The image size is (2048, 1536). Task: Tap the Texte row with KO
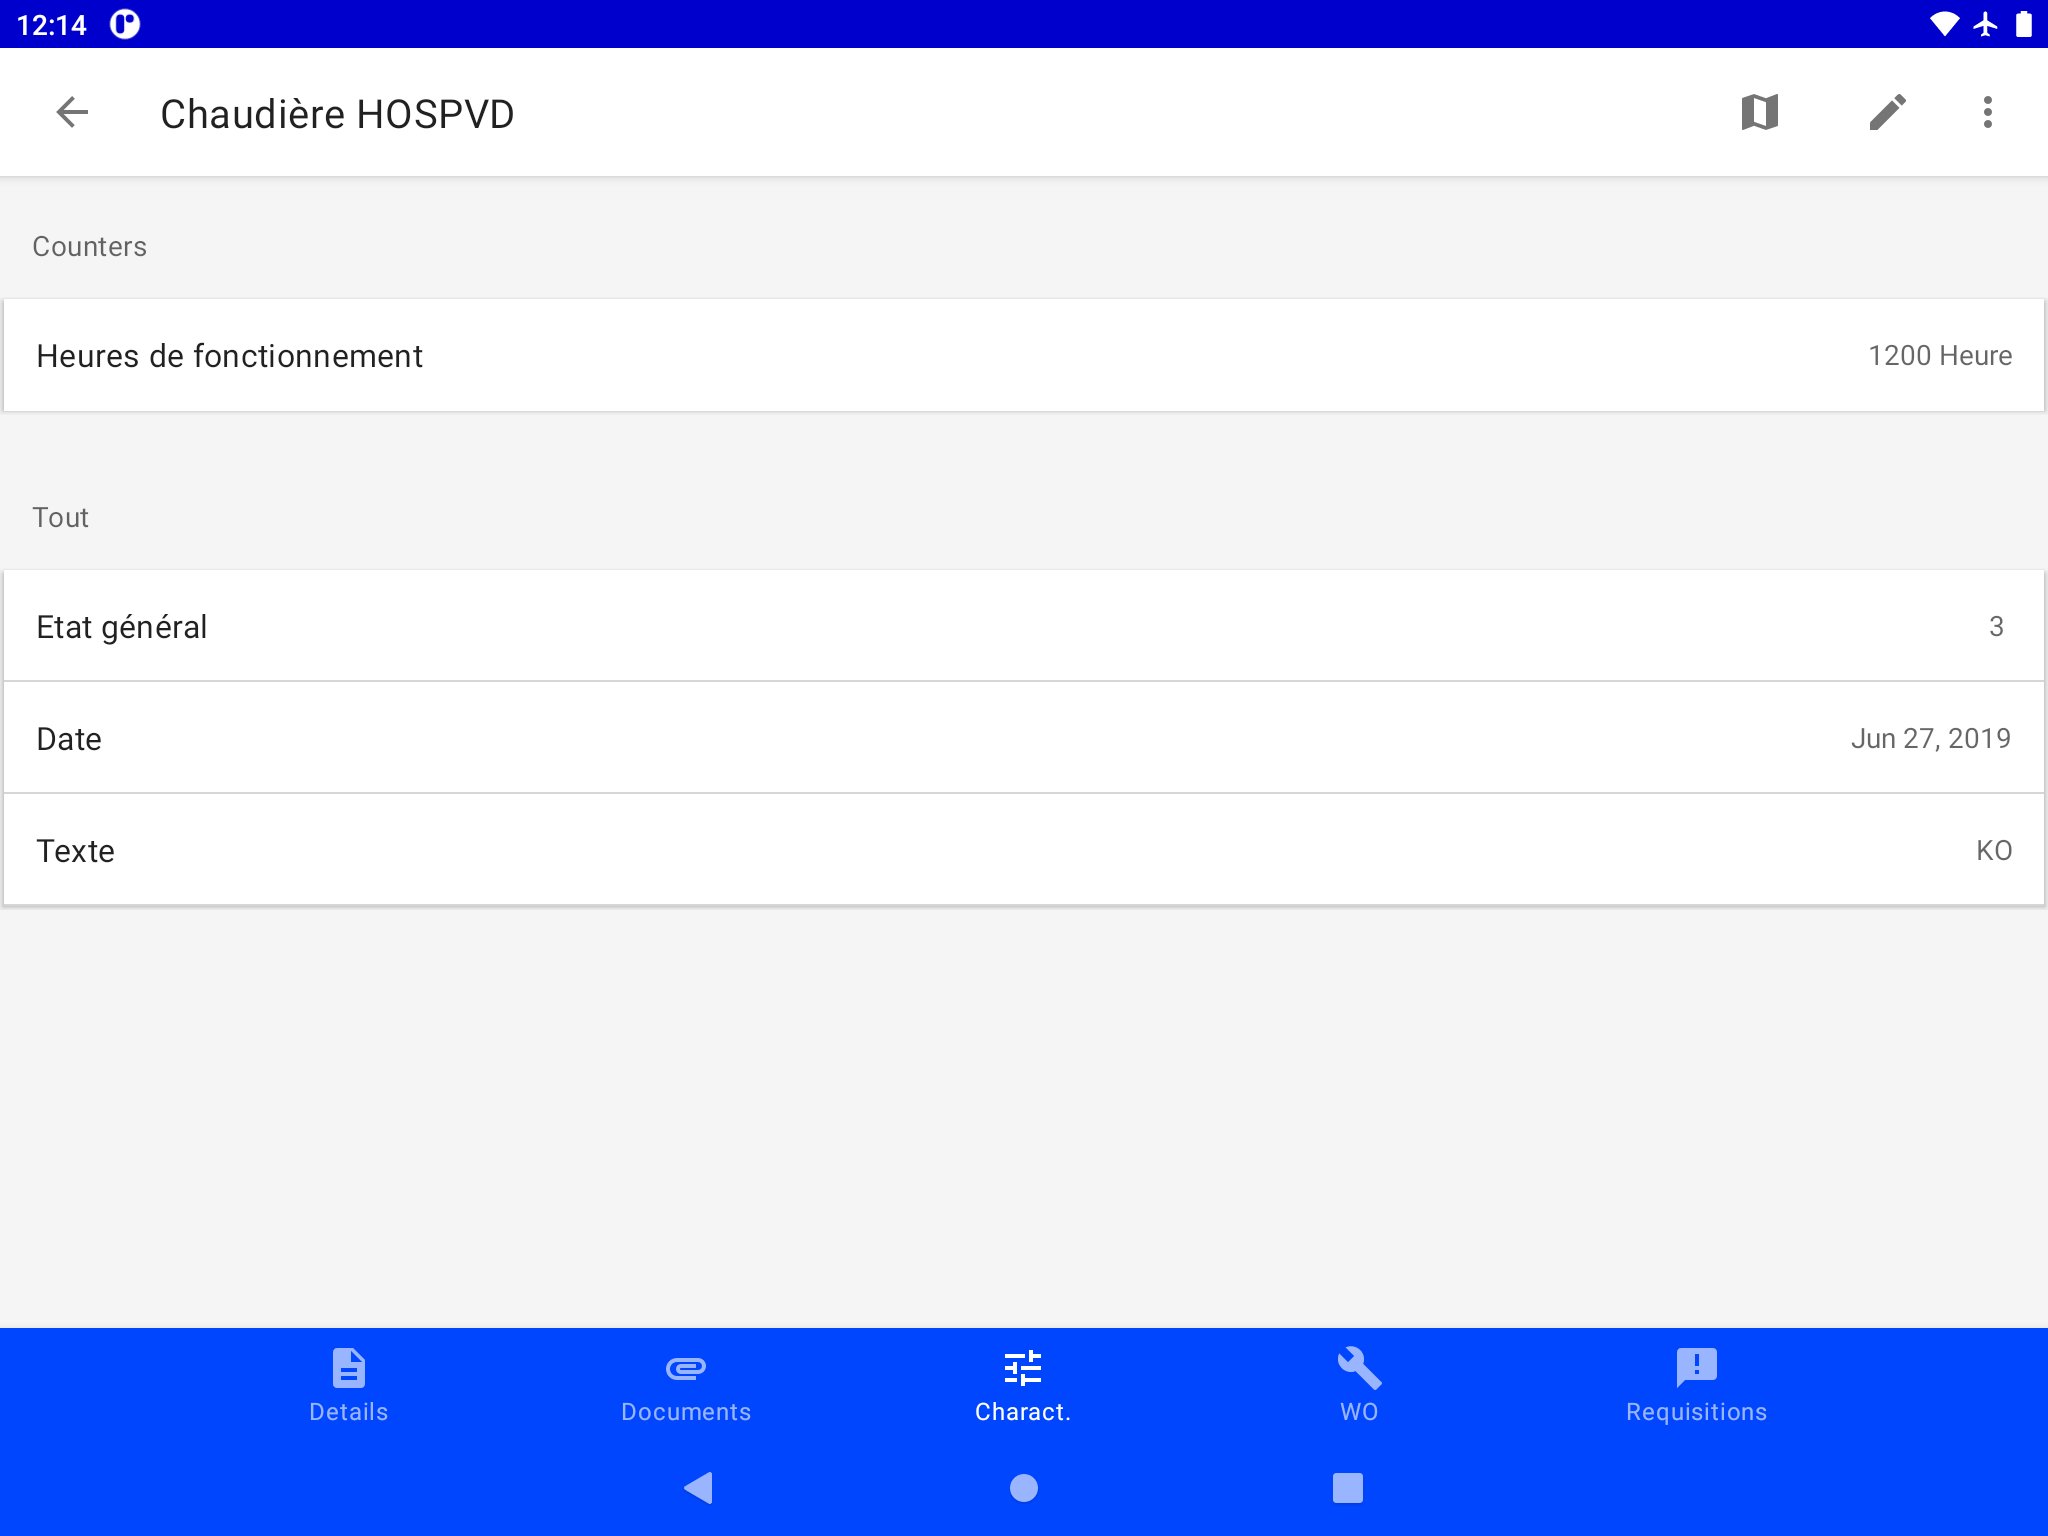(x=1022, y=851)
